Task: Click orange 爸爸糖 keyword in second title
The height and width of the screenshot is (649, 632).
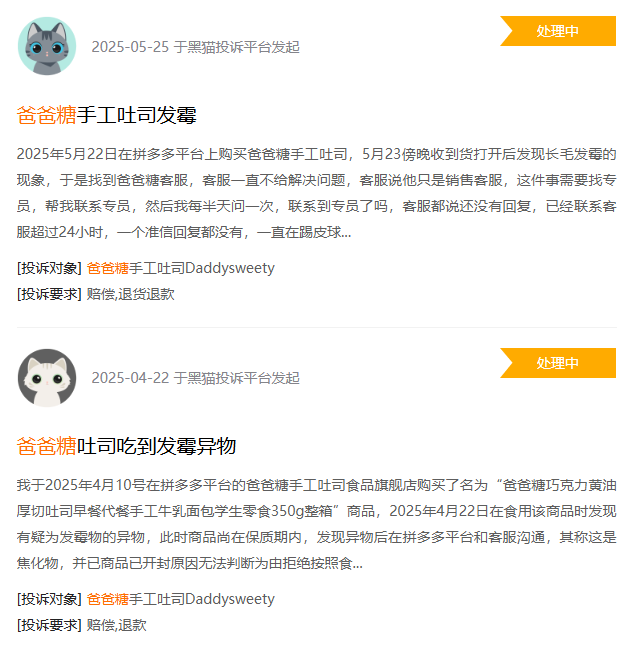Action: pos(46,446)
